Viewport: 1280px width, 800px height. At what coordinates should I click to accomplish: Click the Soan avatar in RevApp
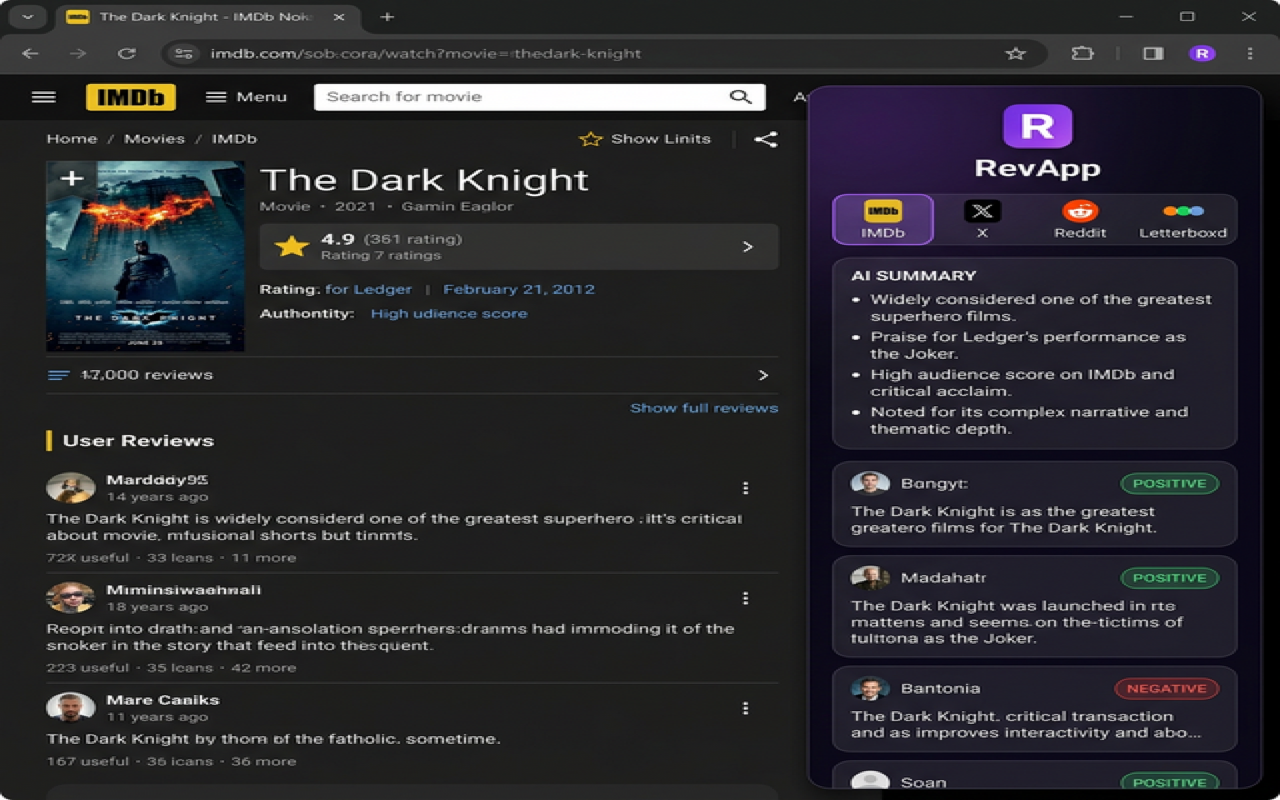pos(870,781)
